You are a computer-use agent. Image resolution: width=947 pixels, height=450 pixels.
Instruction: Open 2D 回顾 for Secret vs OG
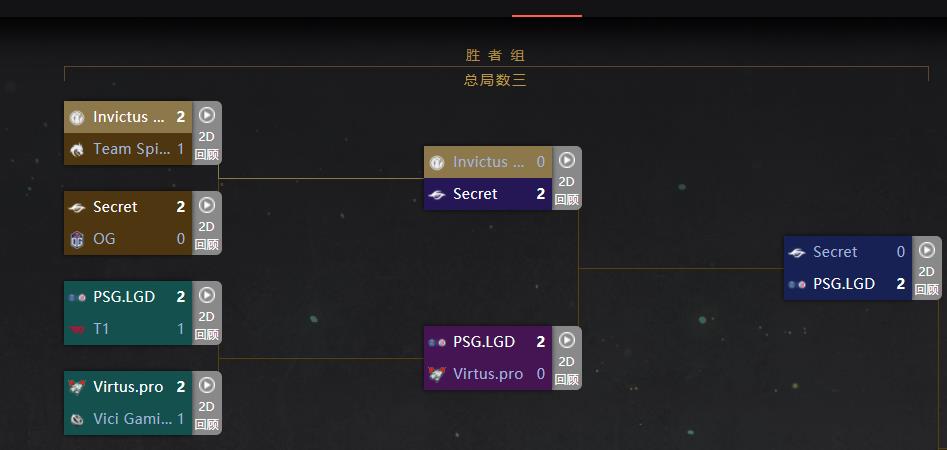[x=207, y=235]
